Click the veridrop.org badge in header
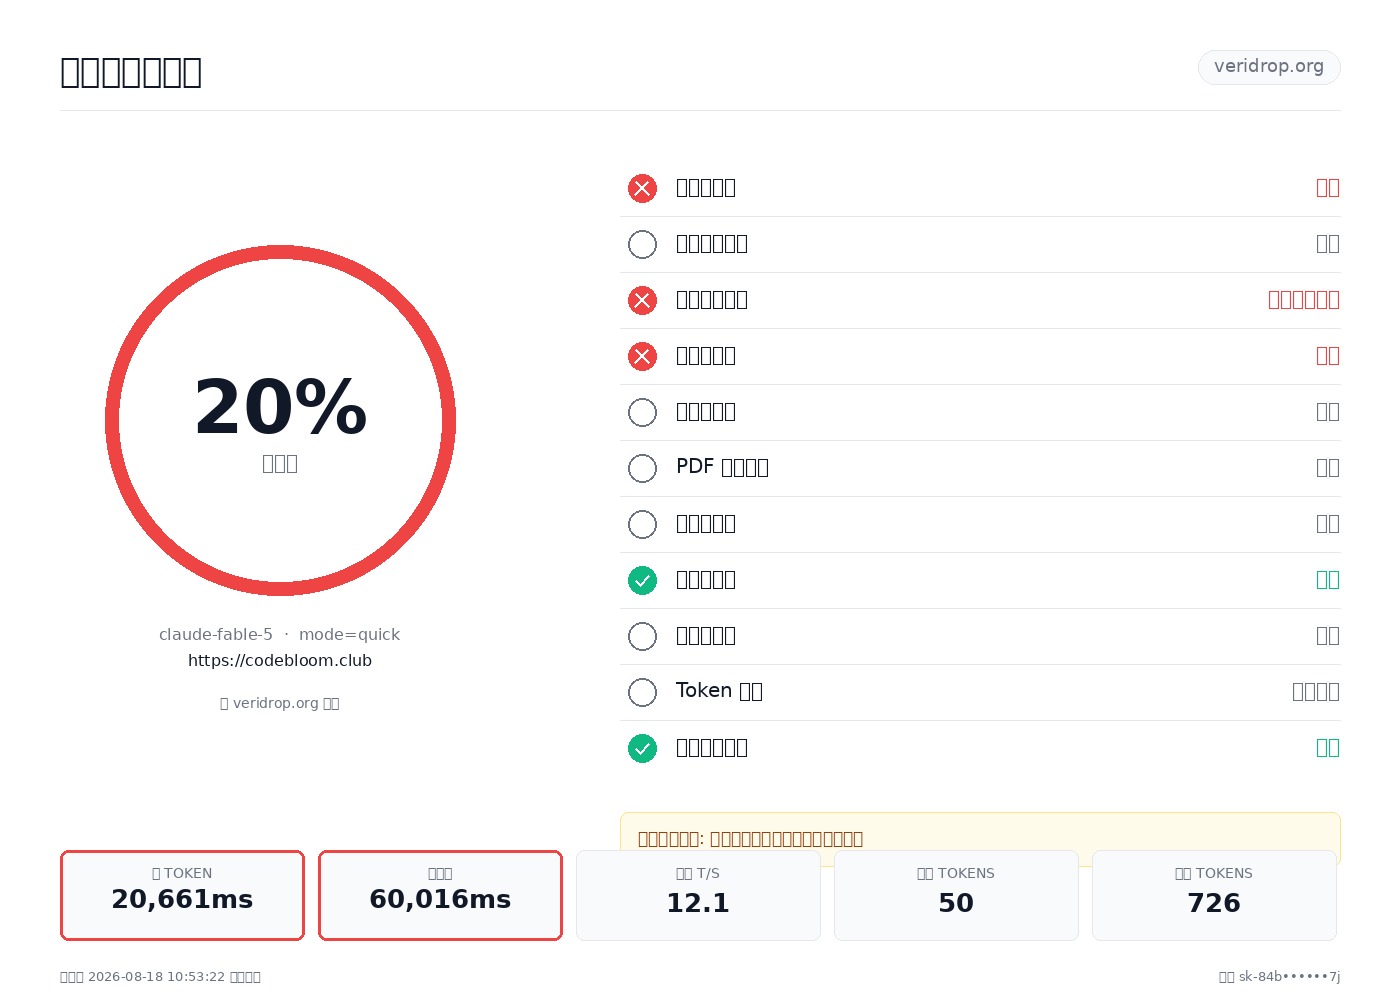 1269,67
